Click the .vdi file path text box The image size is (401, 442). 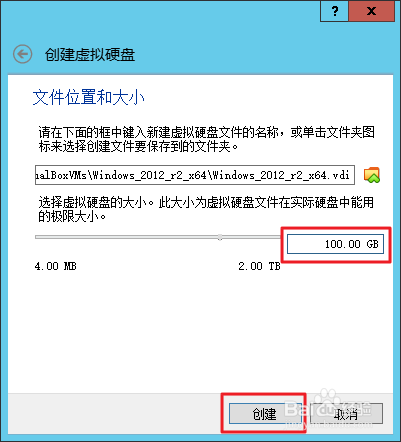(x=195, y=175)
